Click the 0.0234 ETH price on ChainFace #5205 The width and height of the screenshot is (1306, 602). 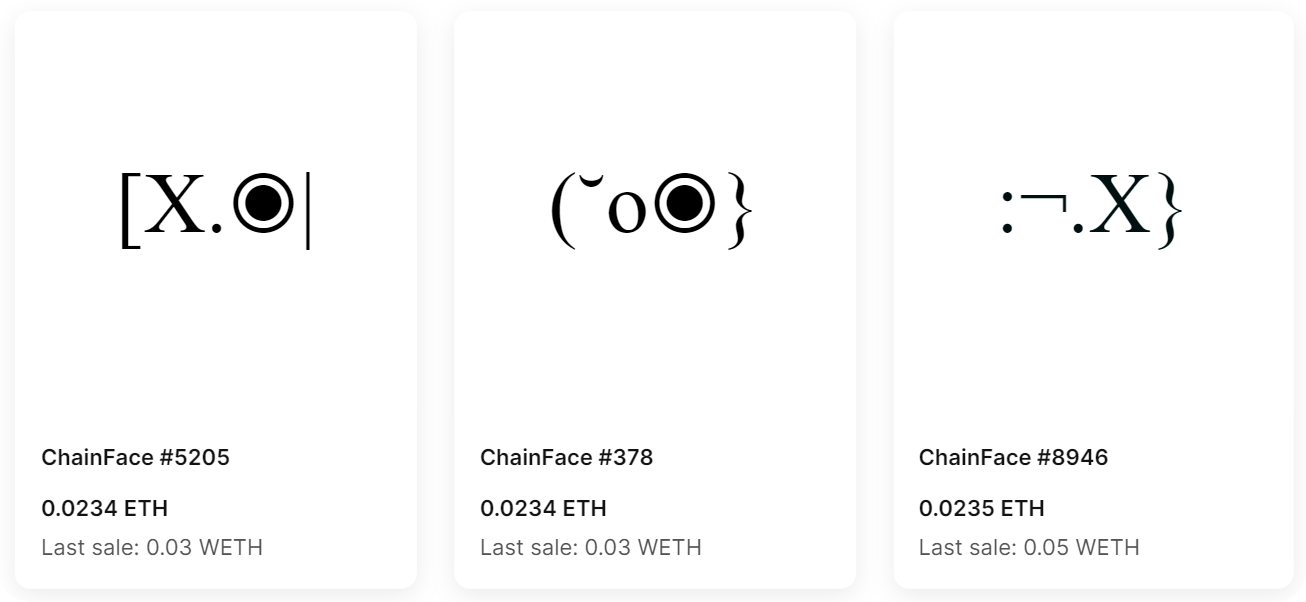tap(104, 508)
